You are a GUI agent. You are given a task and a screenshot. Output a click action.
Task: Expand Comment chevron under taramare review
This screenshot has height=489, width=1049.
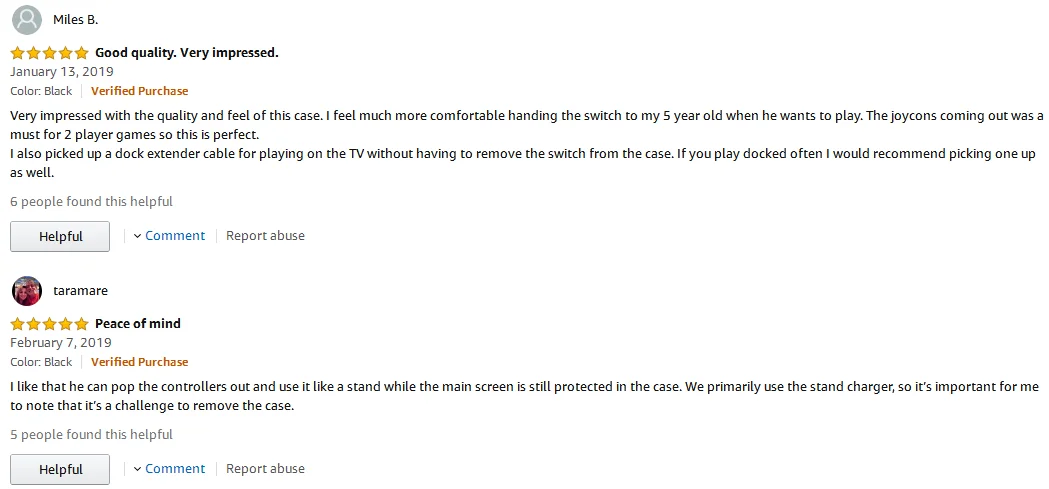138,469
